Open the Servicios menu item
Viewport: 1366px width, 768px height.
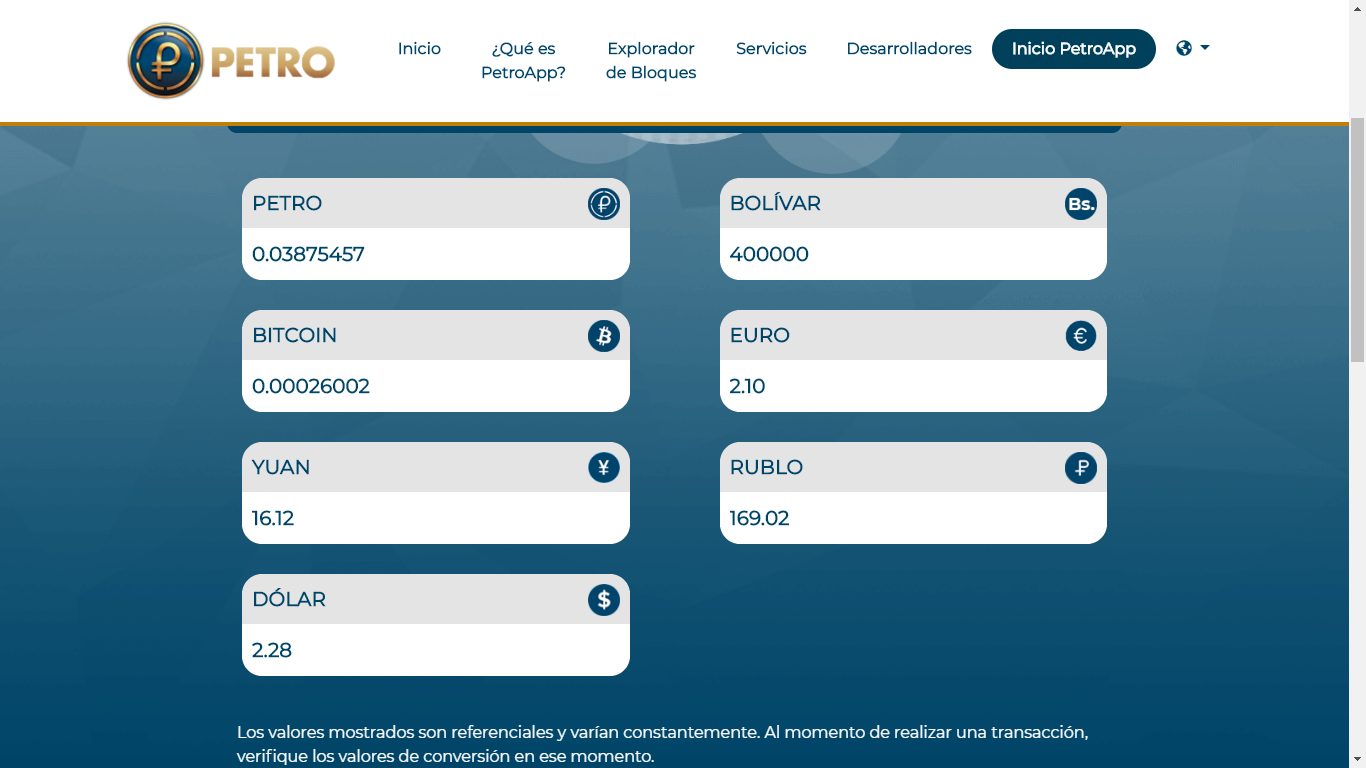coord(771,48)
